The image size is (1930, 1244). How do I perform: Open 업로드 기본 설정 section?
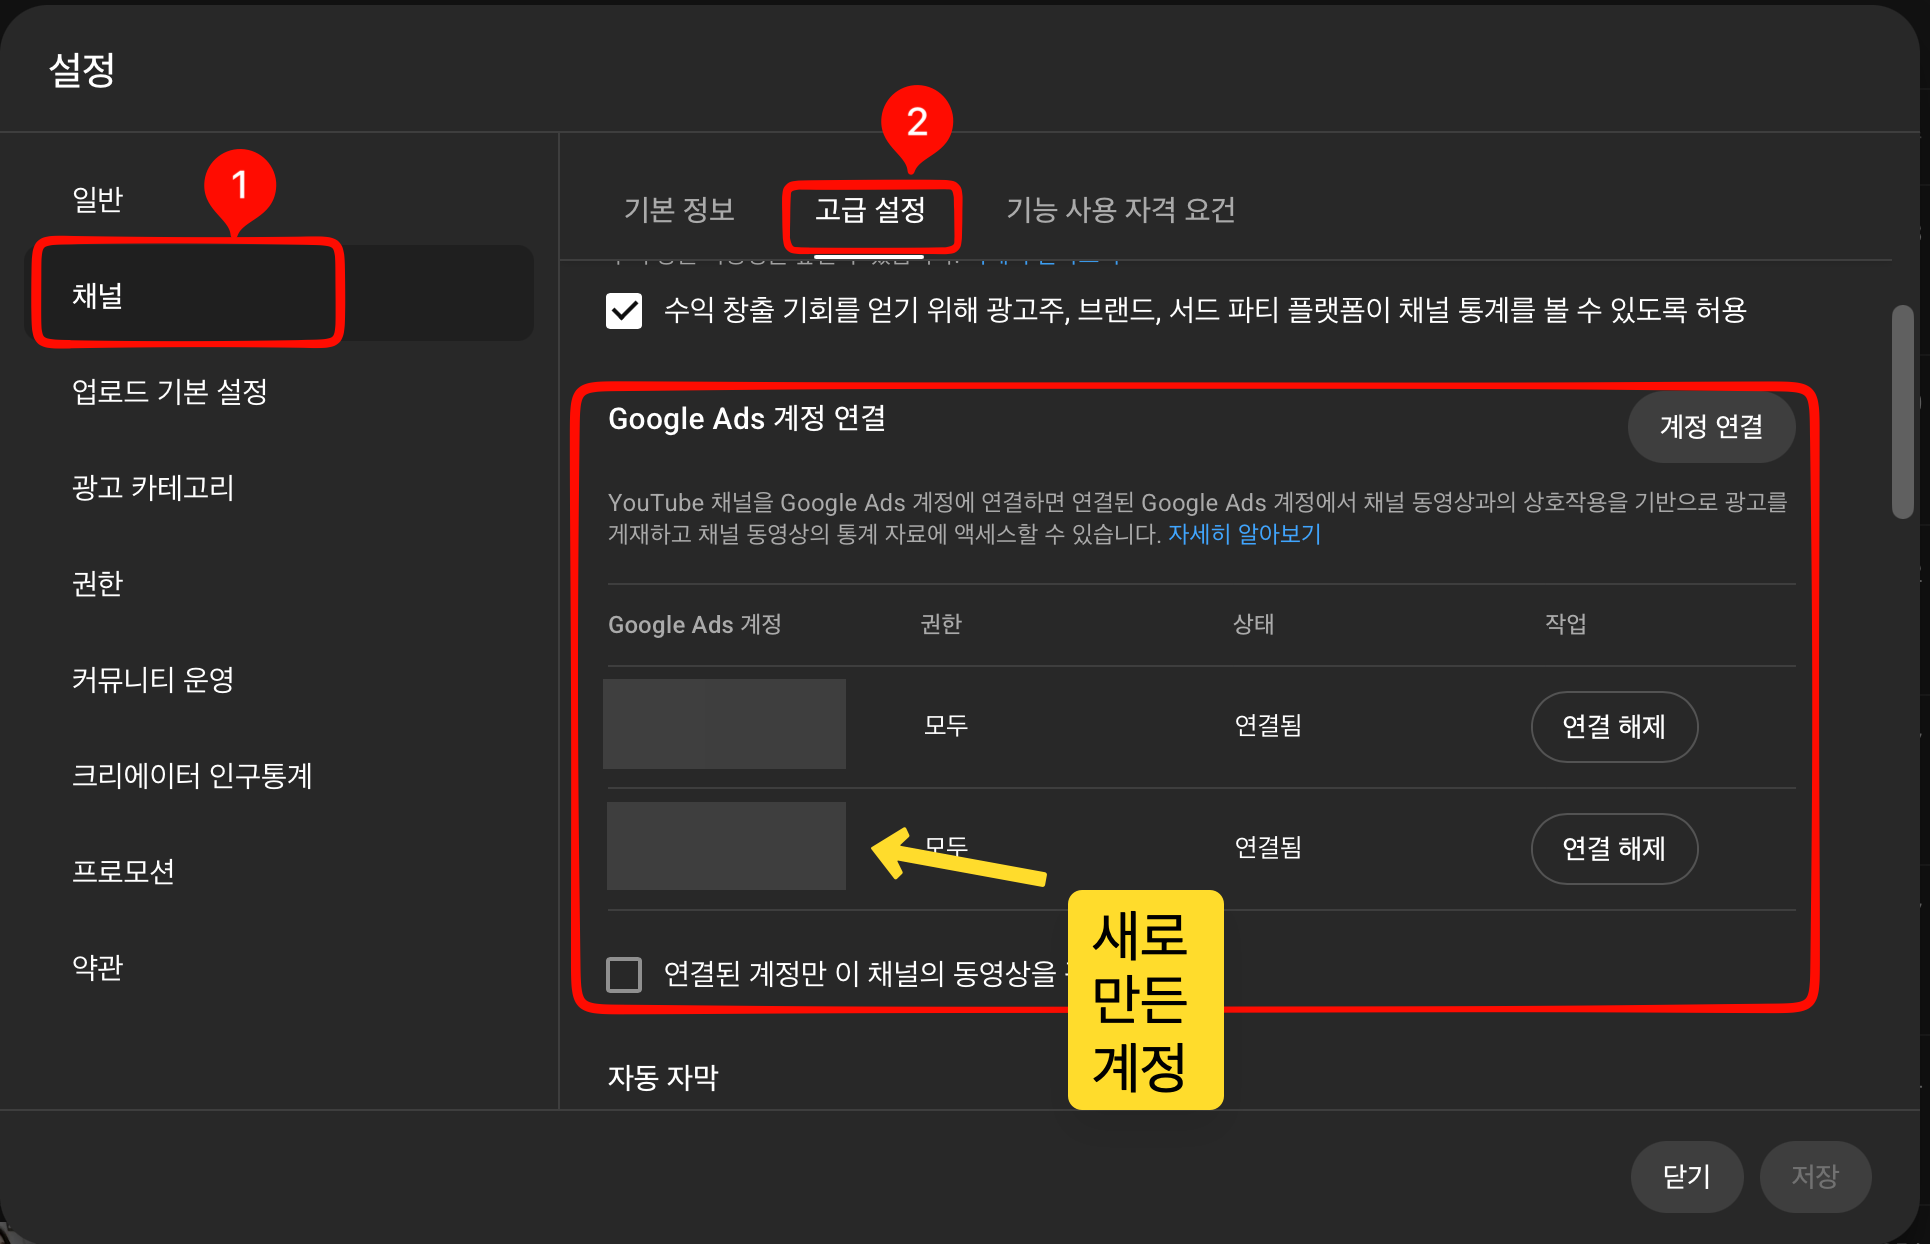pyautogui.click(x=169, y=391)
